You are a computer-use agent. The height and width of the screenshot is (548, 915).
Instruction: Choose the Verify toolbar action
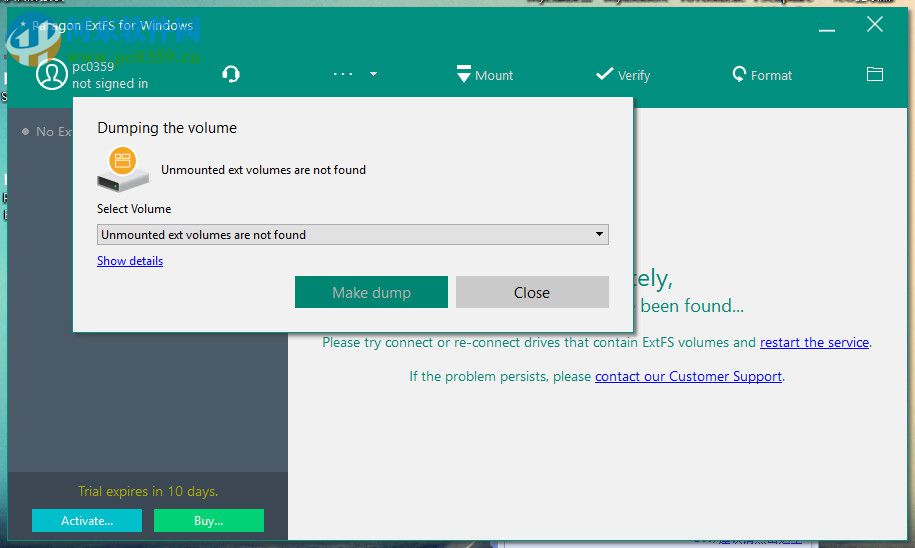(x=623, y=75)
